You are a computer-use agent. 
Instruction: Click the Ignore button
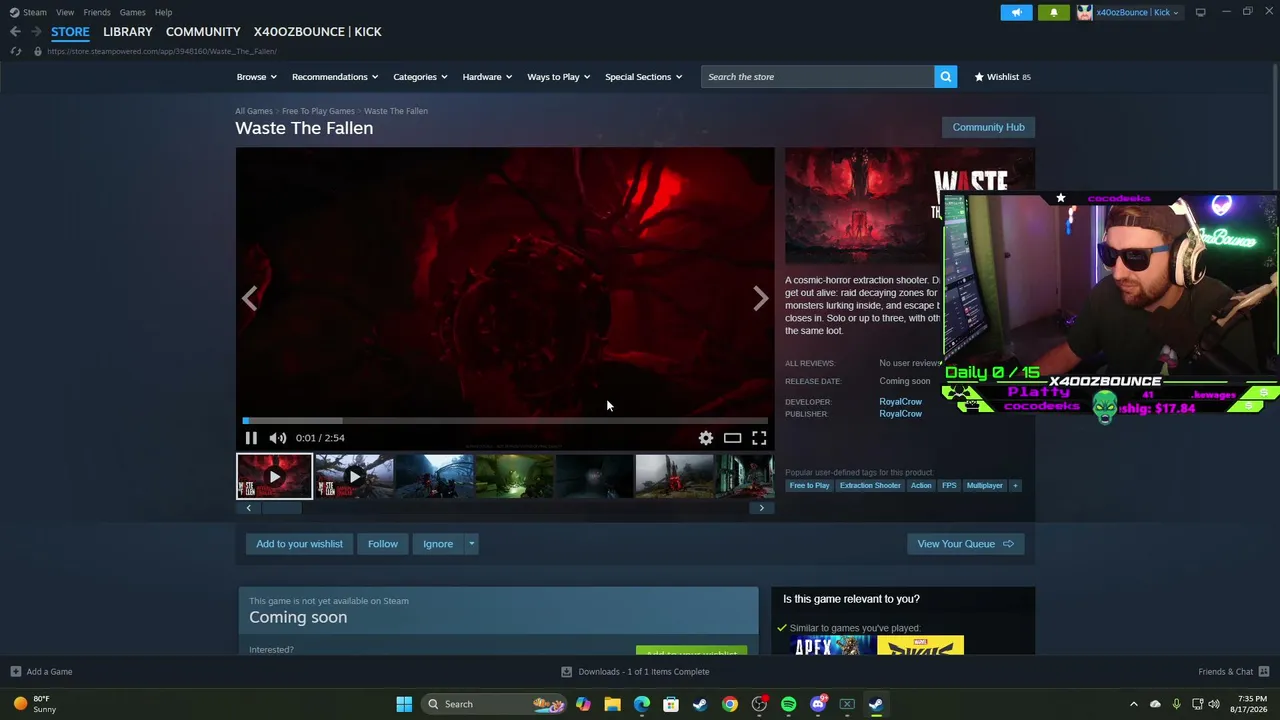[438, 544]
